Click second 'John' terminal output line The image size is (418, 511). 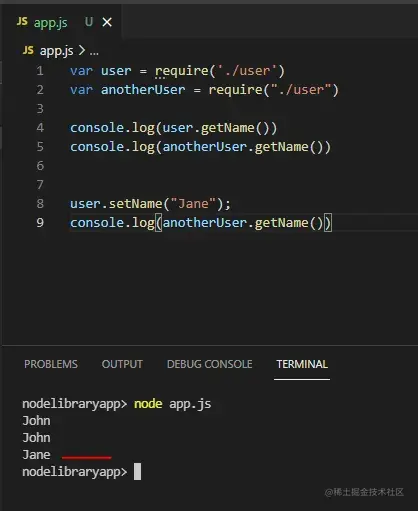(x=36, y=438)
